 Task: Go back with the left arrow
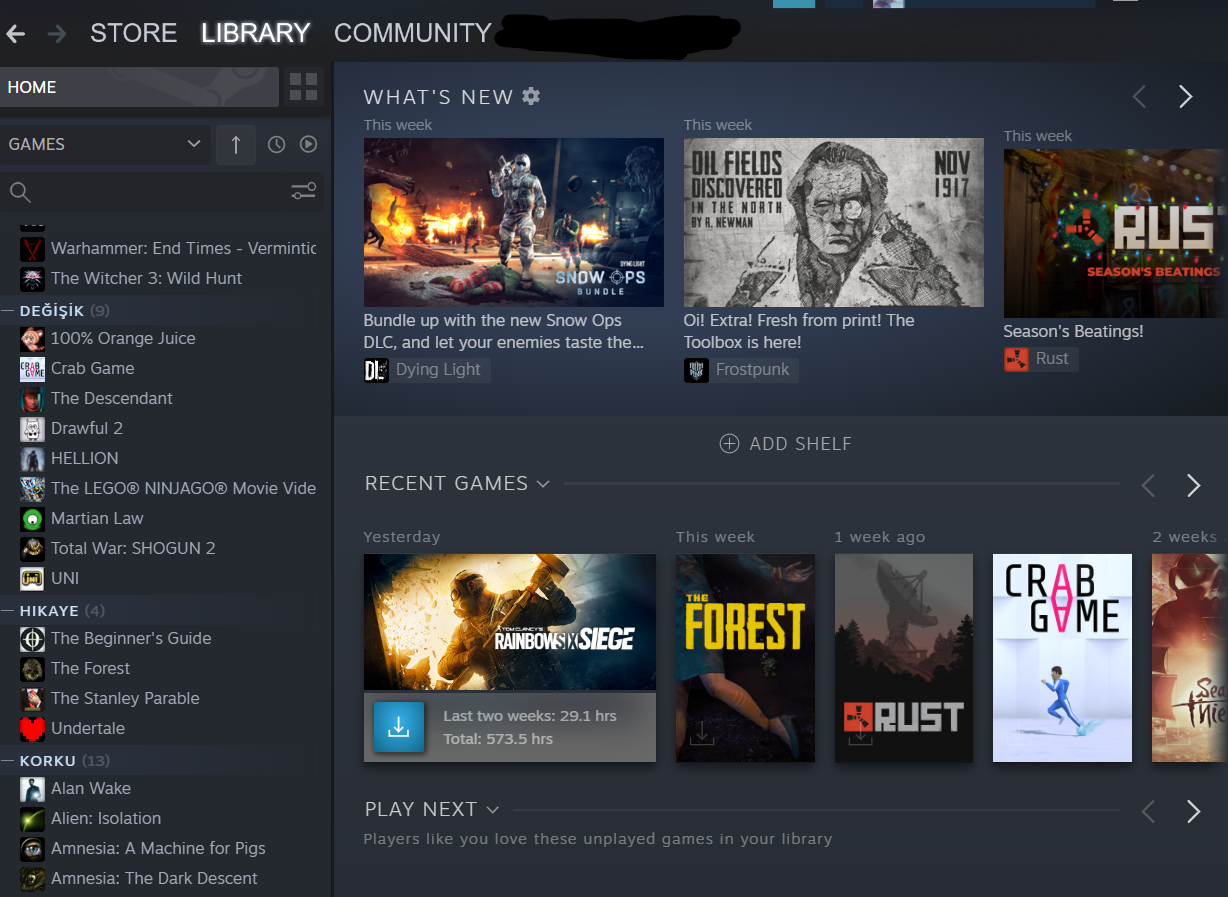tap(15, 34)
